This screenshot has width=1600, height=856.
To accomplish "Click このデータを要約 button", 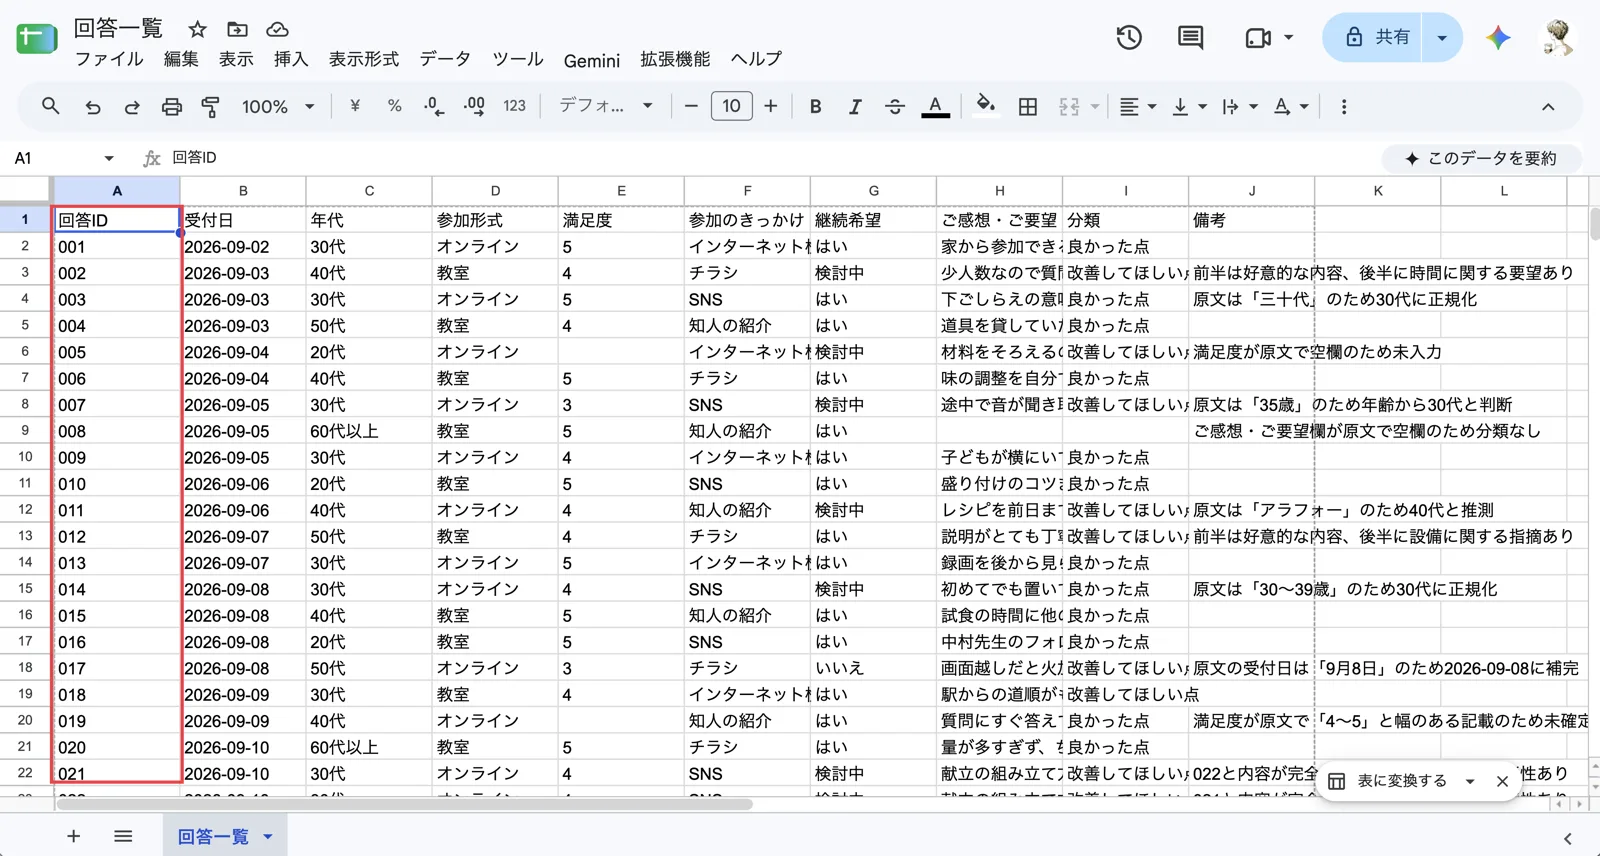I will (1481, 158).
